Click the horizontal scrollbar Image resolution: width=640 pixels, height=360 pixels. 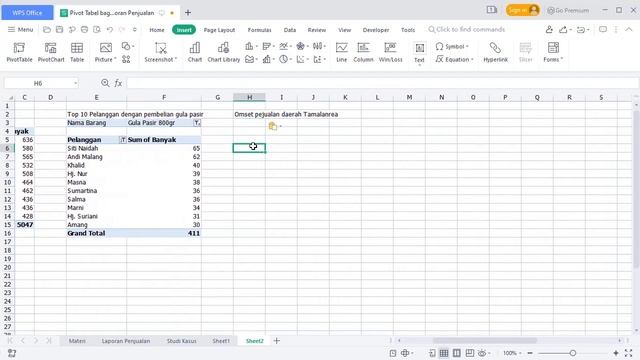point(485,340)
